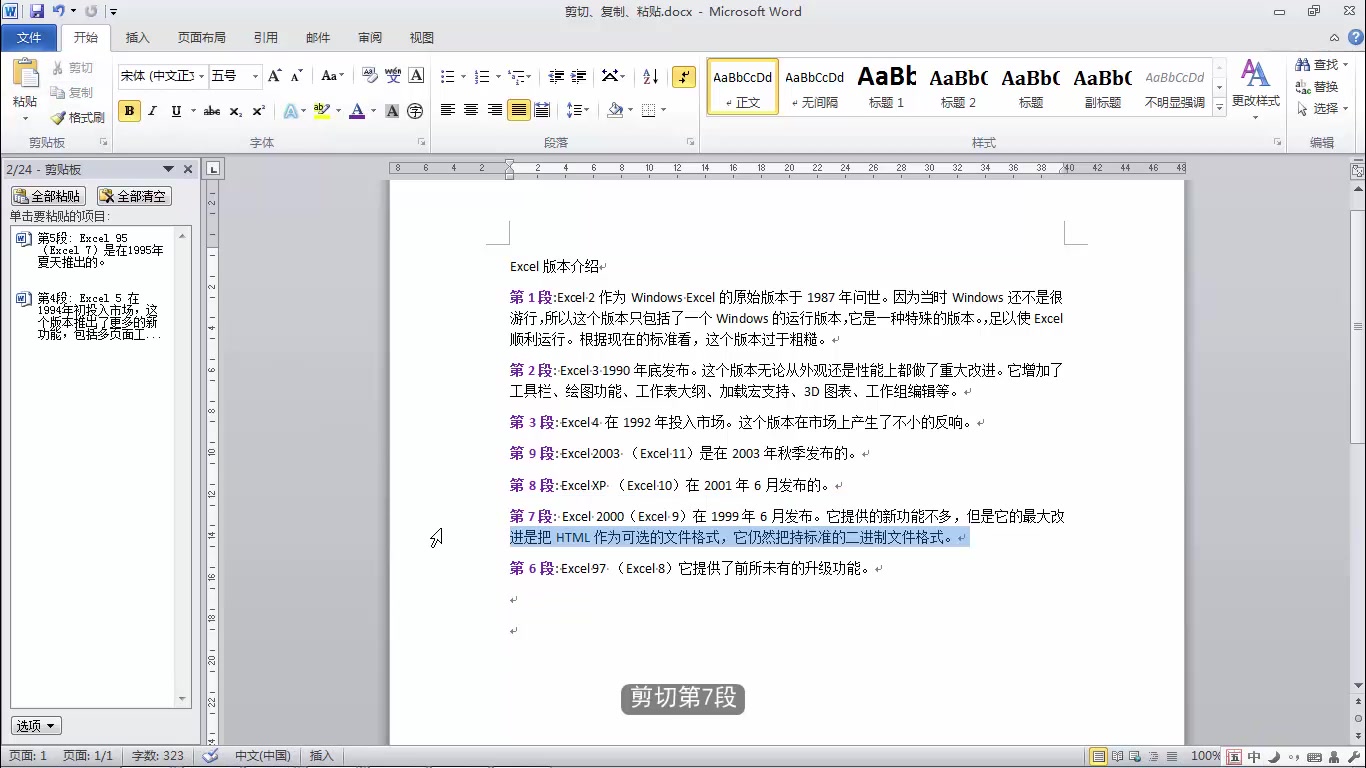Image resolution: width=1366 pixels, height=768 pixels.
Task: Open the Select (选择) dropdown
Action: pyautogui.click(x=1321, y=108)
